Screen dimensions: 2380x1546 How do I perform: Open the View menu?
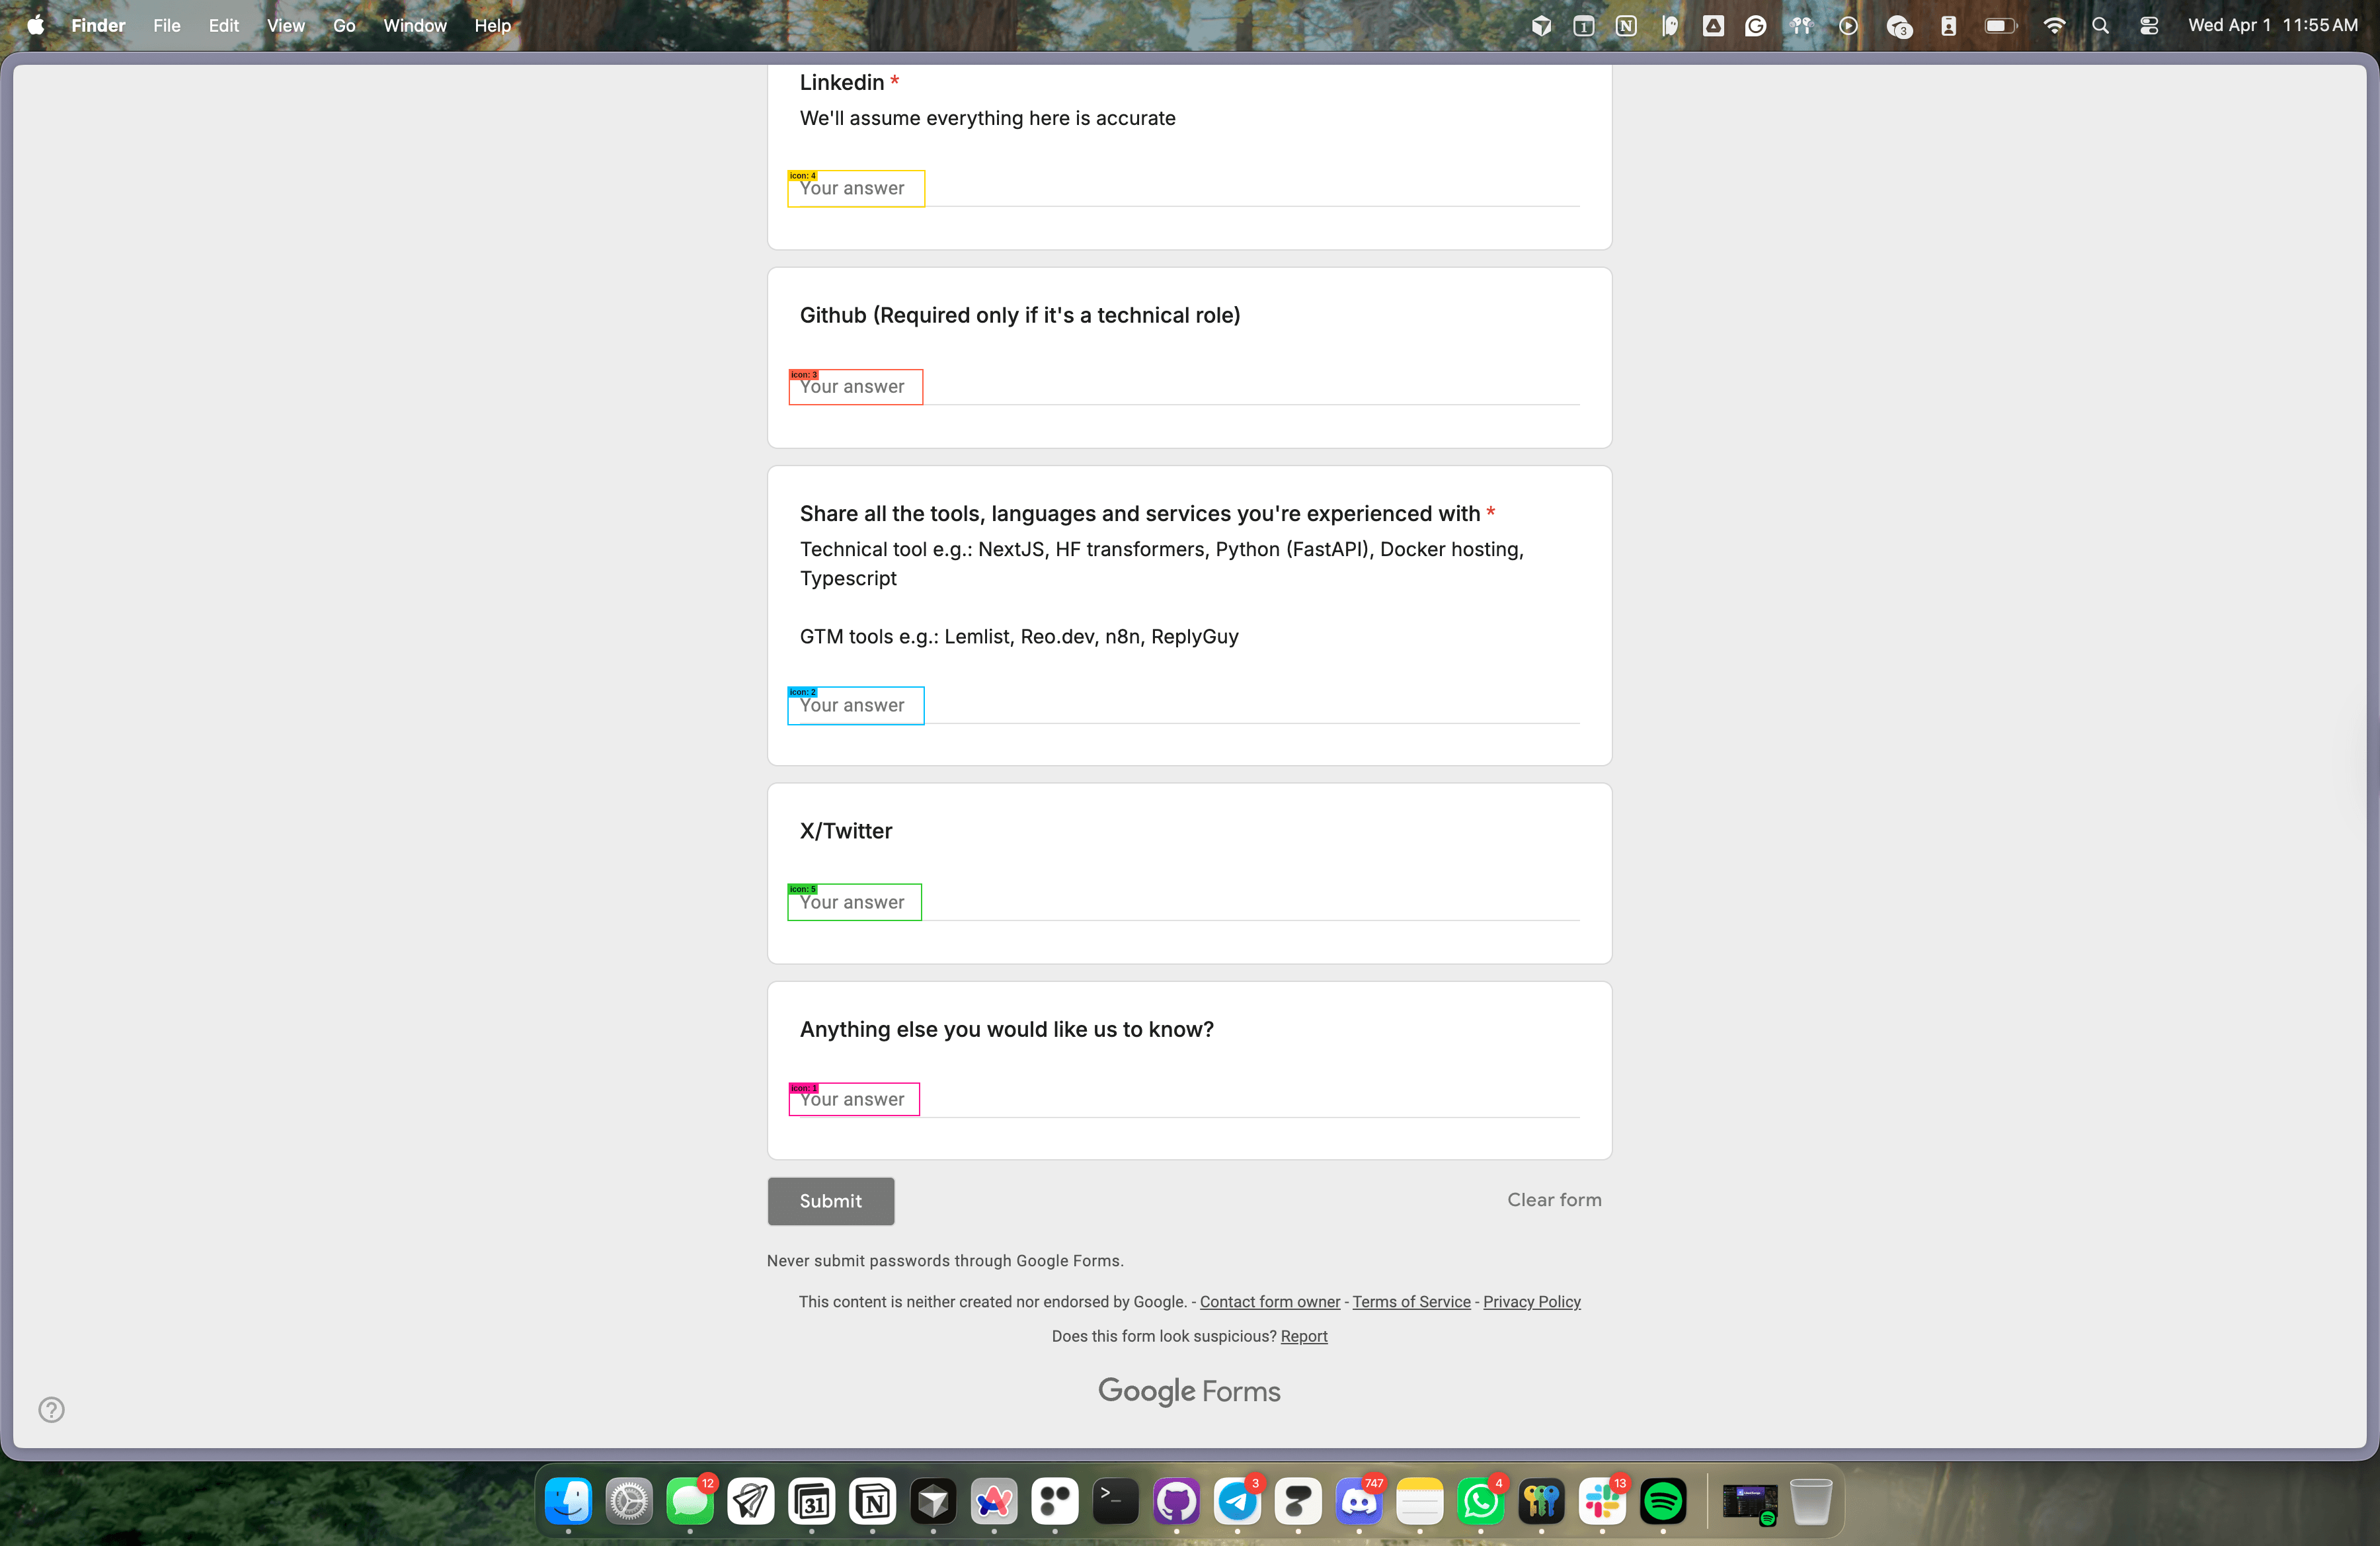click(x=285, y=26)
